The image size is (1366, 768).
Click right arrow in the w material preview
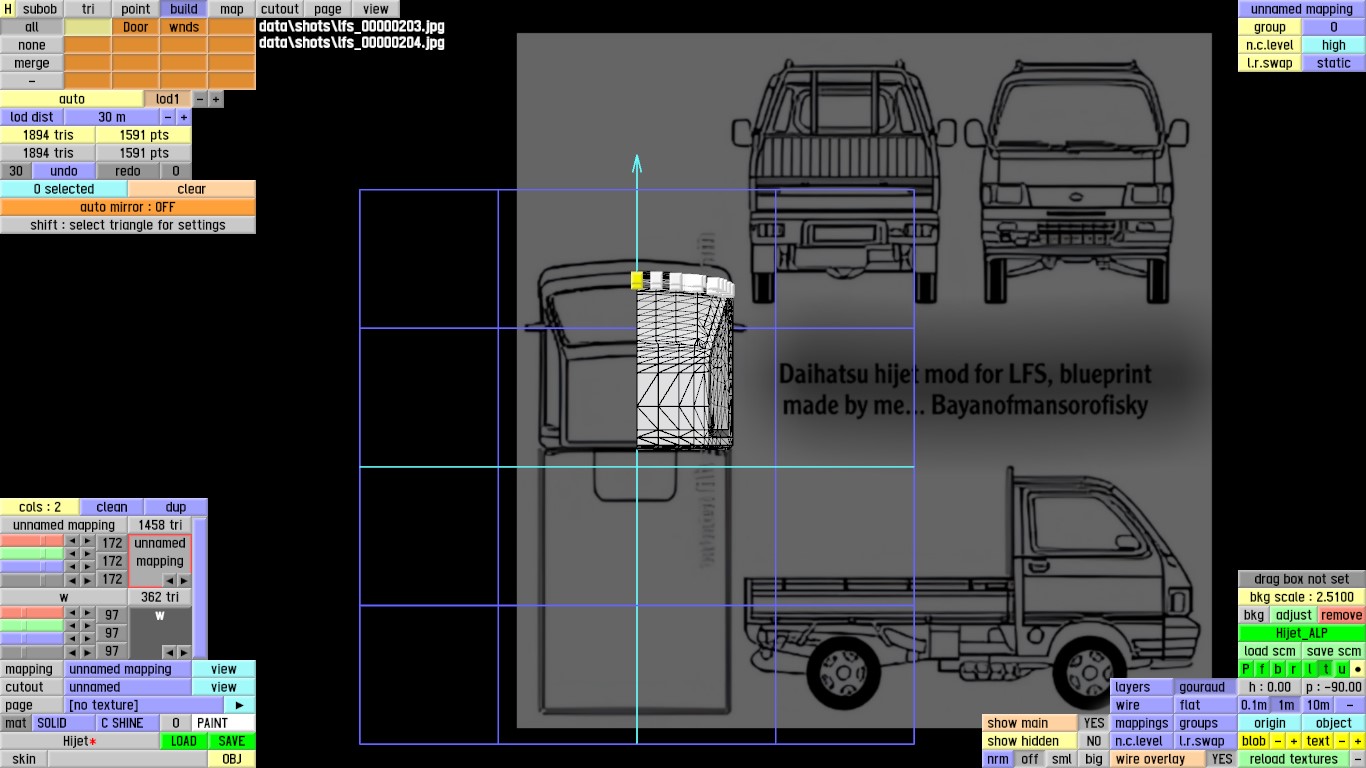click(x=184, y=652)
